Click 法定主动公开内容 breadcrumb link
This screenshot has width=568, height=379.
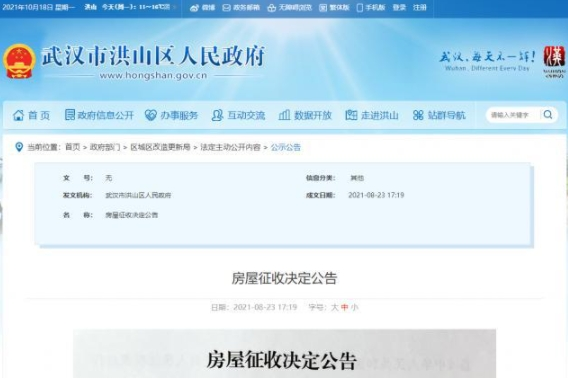[230, 147]
